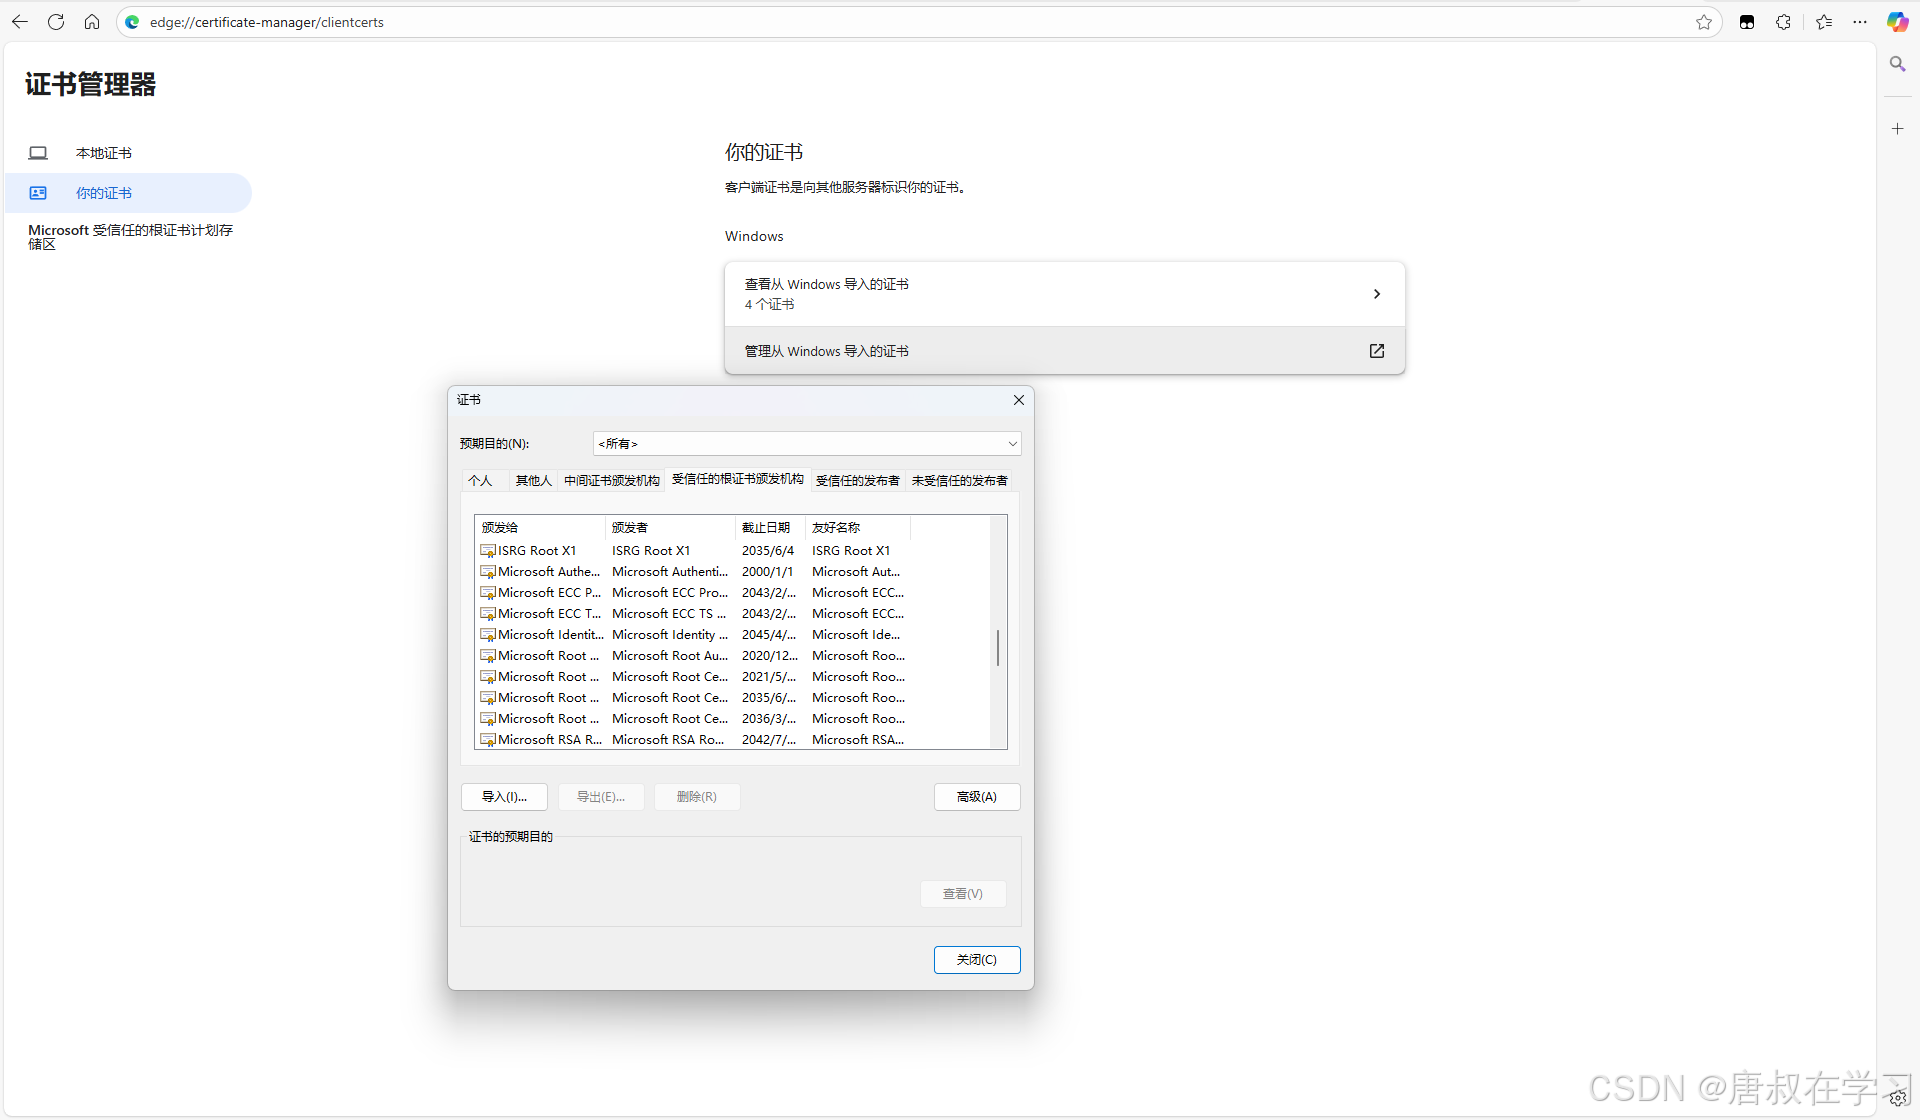Open Microsoft 受信任的根证书计划存储区 sidebar item

click(x=130, y=237)
